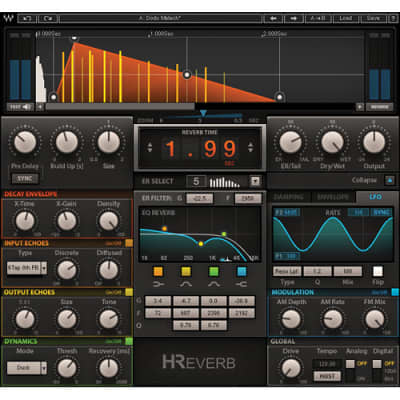Open the ER Select dropdown arrow
This screenshot has height=400, width=400.
255,181
